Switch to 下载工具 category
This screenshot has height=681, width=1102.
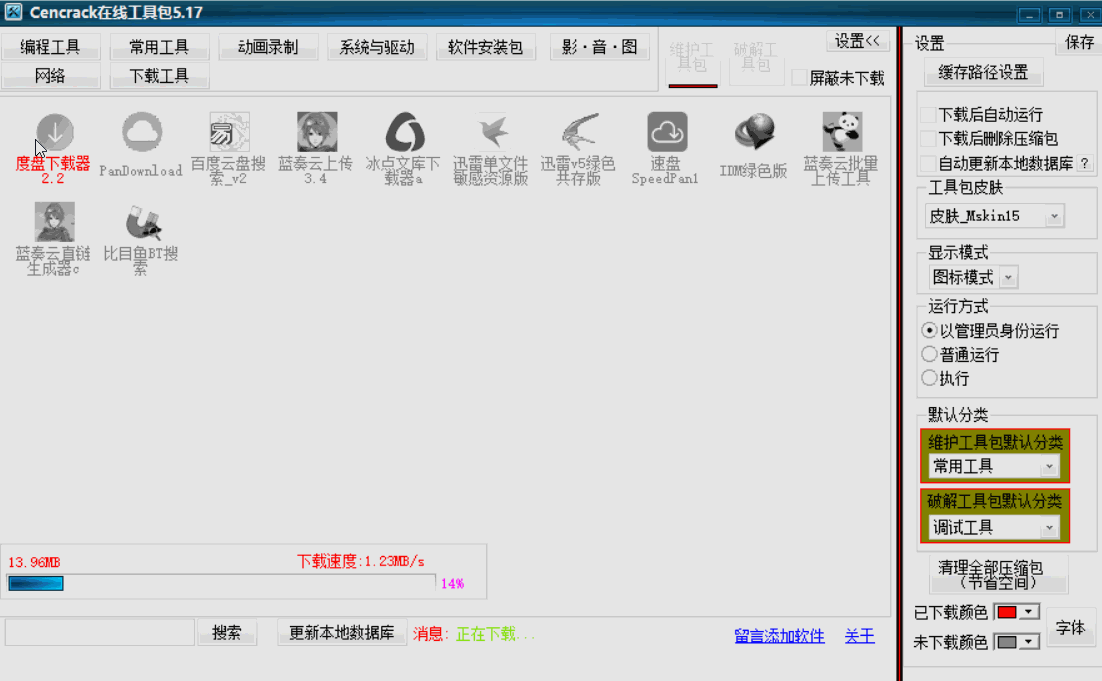tap(159, 76)
